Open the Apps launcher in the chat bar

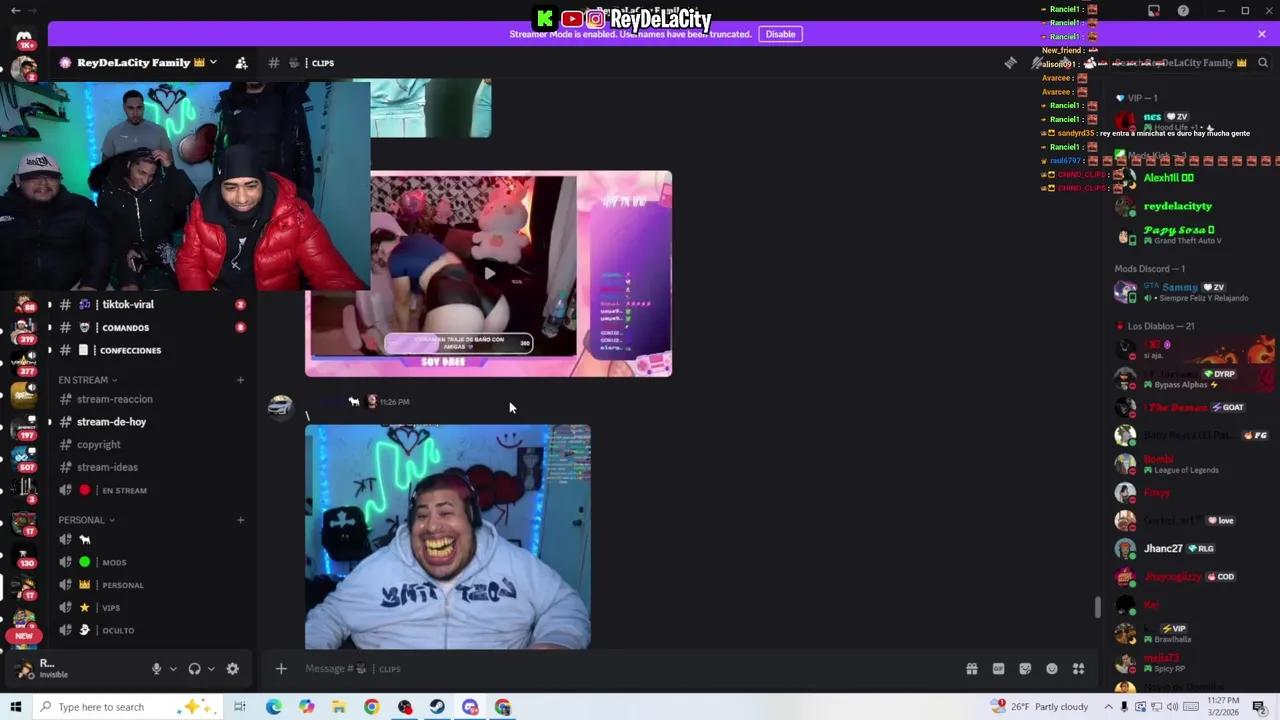click(x=1079, y=668)
